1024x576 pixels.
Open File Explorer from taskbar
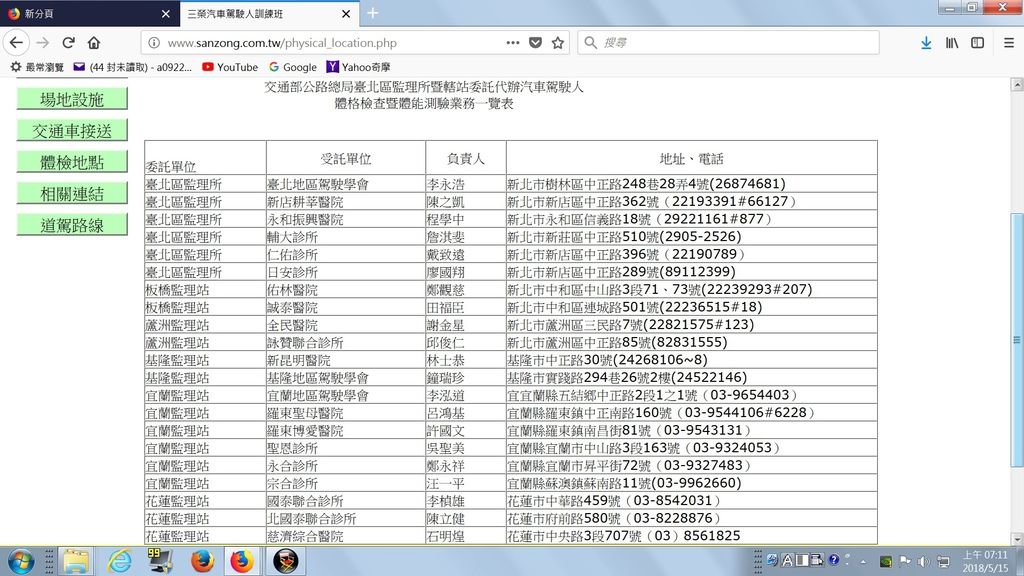coord(76,561)
